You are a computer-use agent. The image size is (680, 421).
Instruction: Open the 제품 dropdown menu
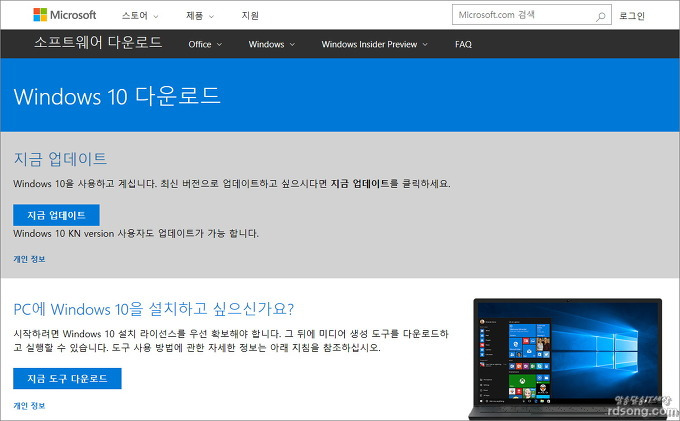tap(199, 16)
